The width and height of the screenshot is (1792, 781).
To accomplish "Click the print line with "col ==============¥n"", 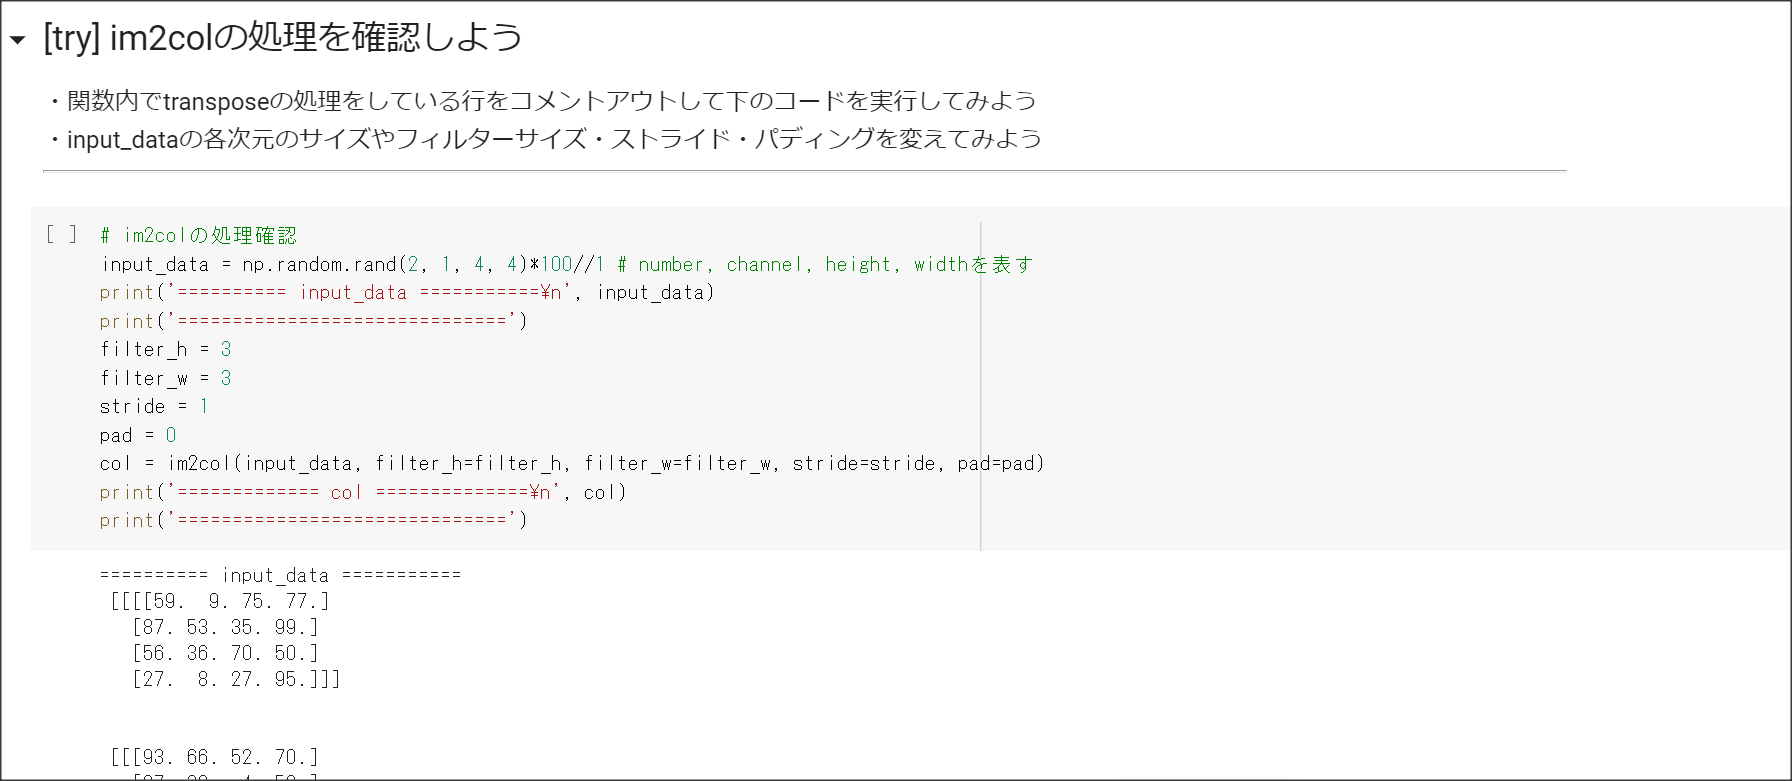I will [363, 492].
